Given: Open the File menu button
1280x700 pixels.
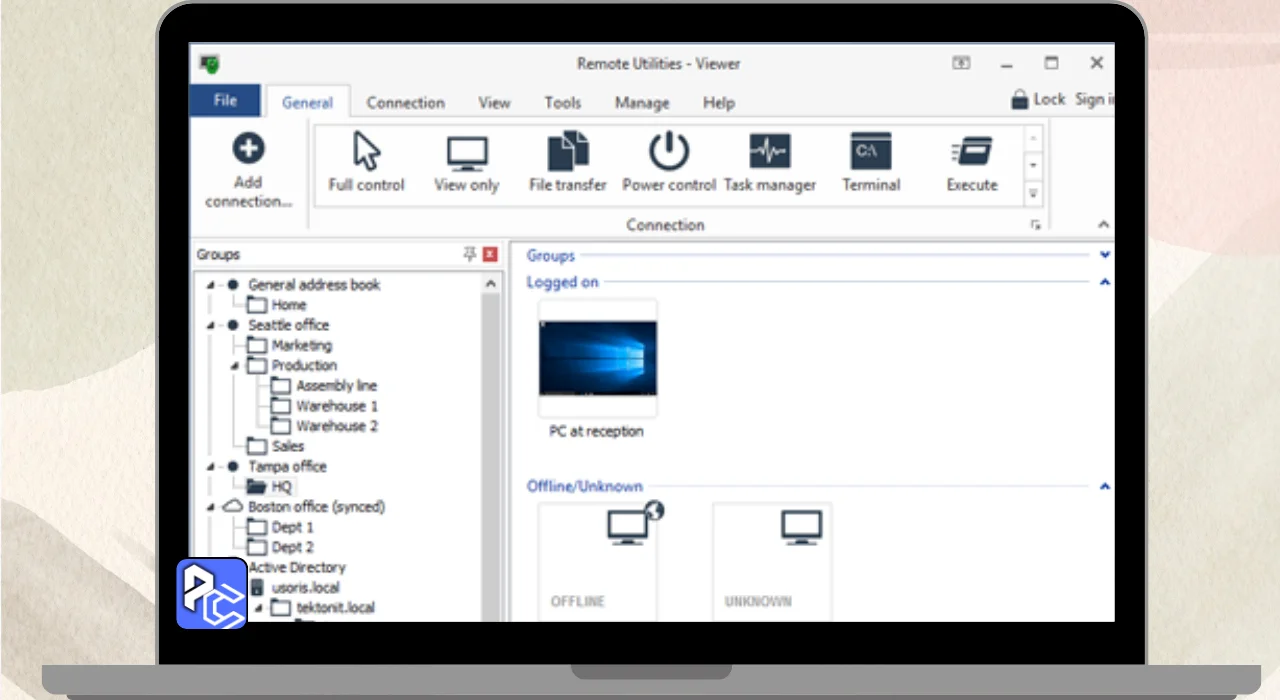Looking at the screenshot, I should coord(225,101).
